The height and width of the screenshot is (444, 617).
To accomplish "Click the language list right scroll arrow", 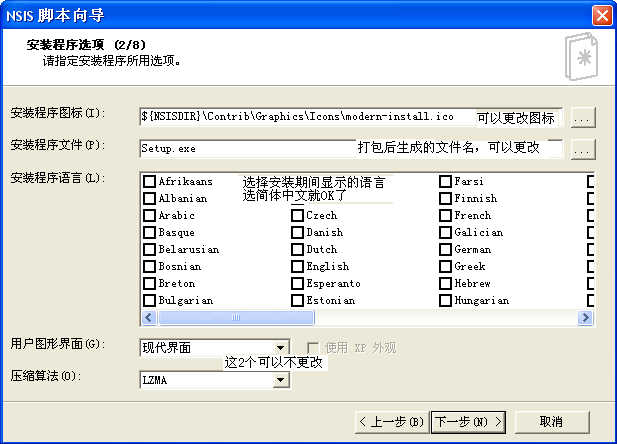I will [585, 317].
